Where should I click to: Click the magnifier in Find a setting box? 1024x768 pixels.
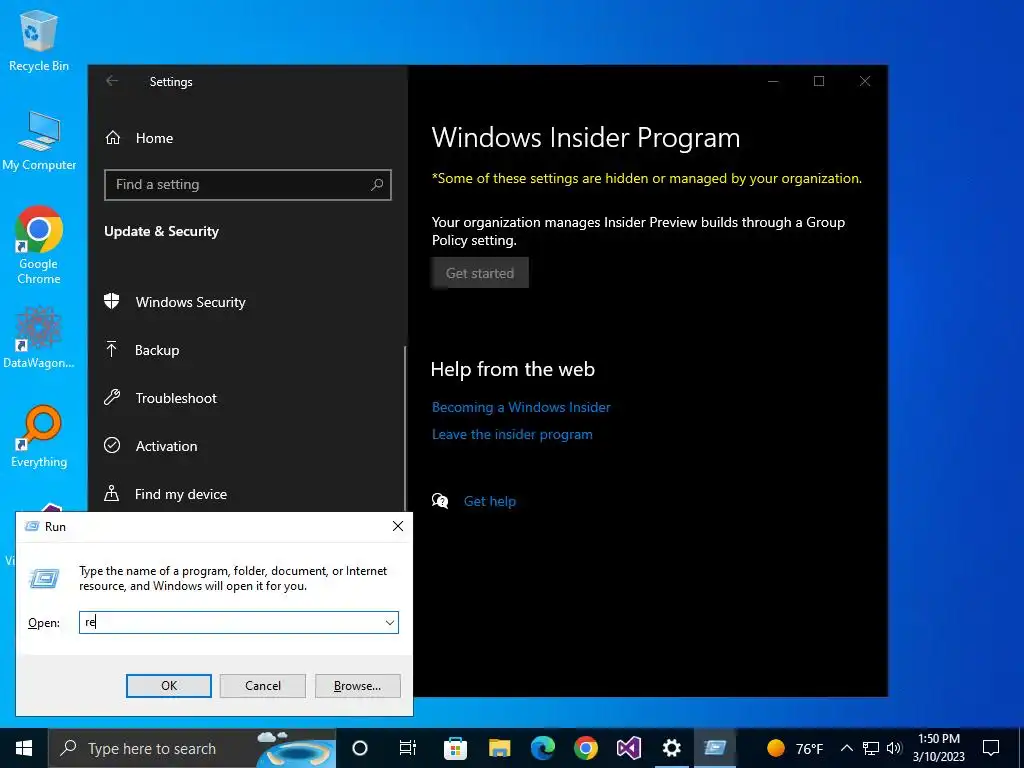pyautogui.click(x=377, y=185)
